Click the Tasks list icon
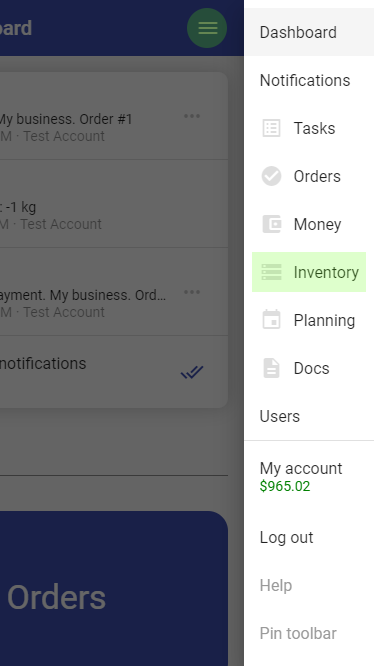 click(271, 128)
